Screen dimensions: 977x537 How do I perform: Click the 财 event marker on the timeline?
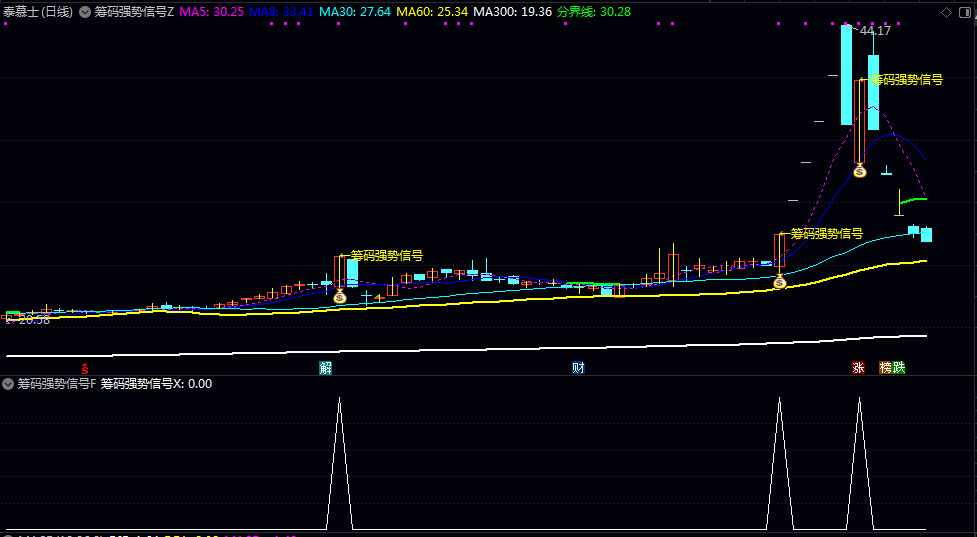pos(578,367)
